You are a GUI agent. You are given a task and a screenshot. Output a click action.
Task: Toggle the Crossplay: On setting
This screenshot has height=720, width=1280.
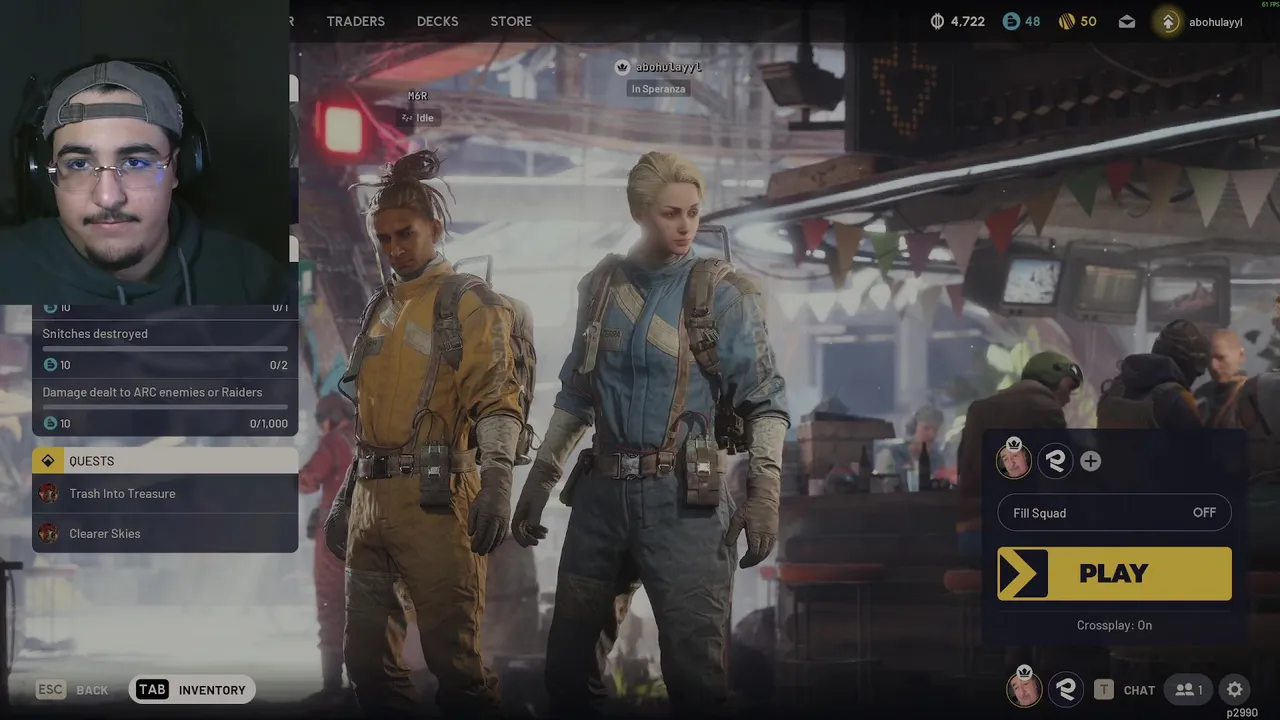[1114, 625]
